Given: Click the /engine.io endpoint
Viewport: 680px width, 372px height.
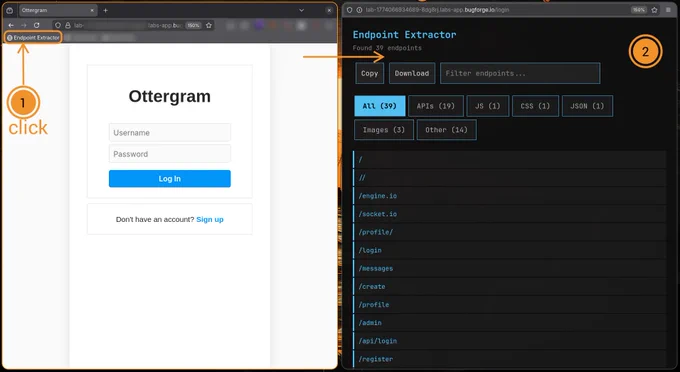Looking at the screenshot, I should pos(510,196).
